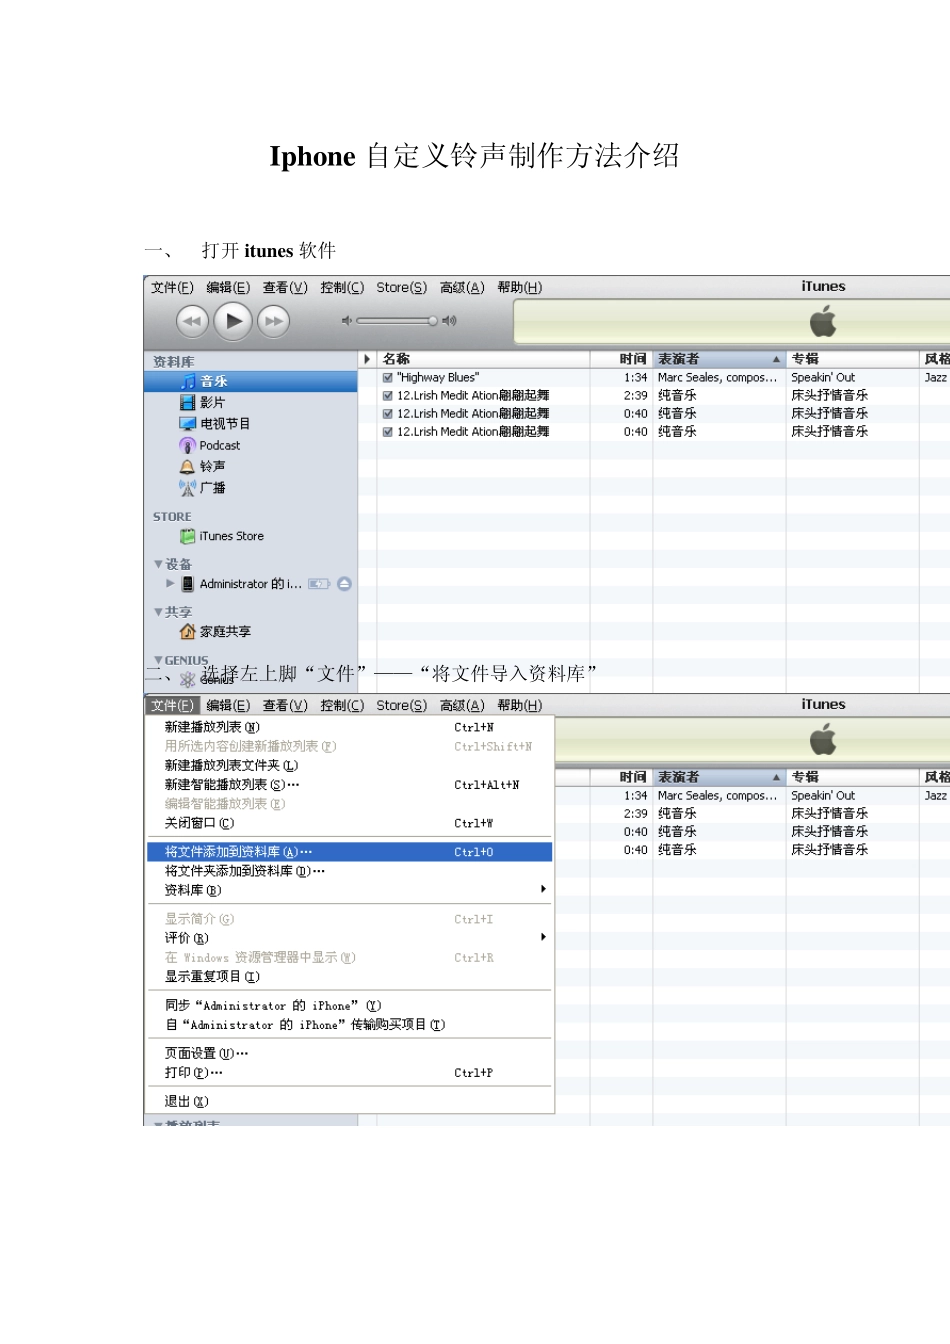
Task: Click the low-volume speaker icon
Action: pyautogui.click(x=347, y=321)
